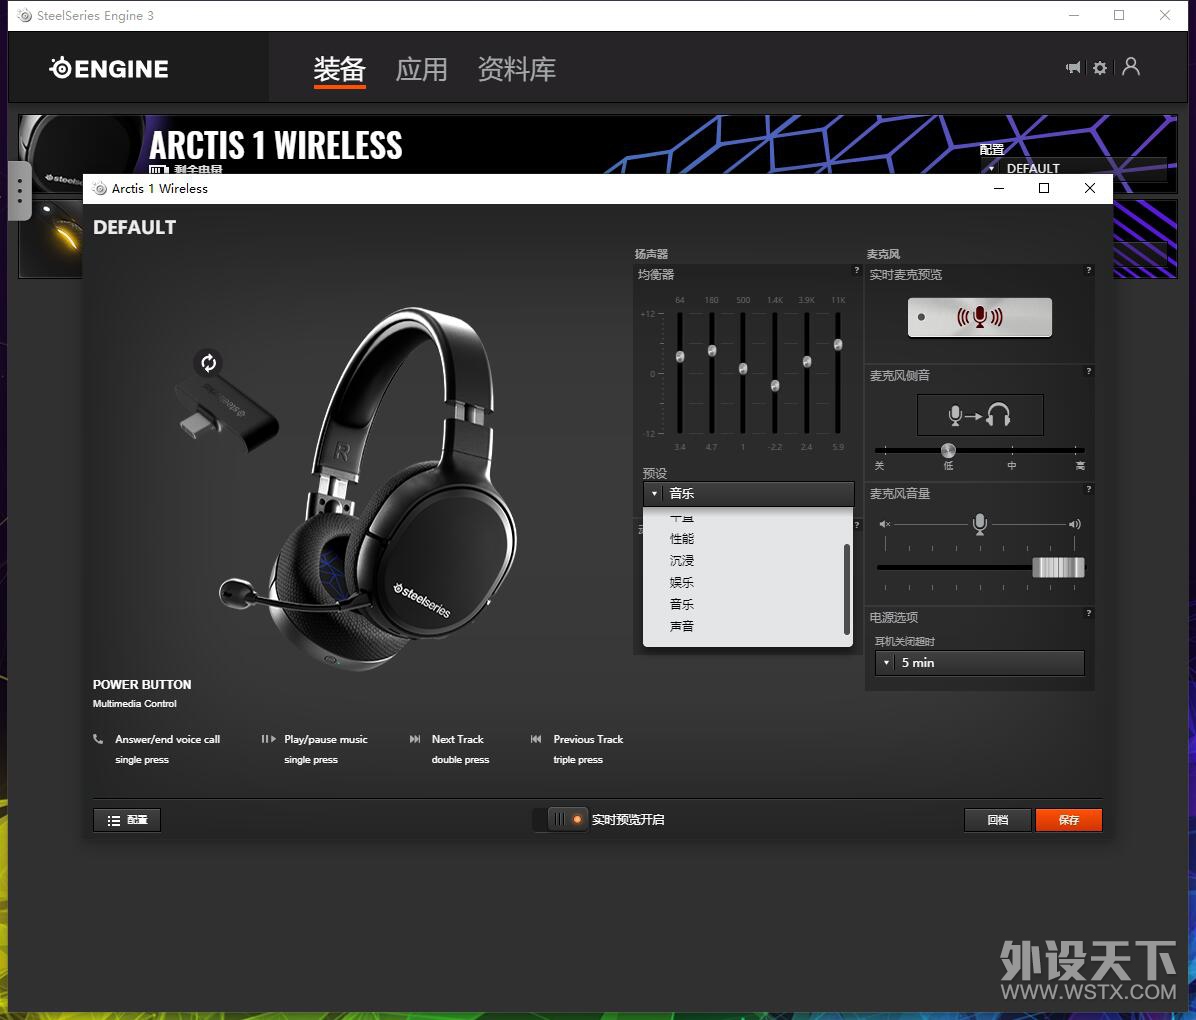Maximize the Arctis 1 Wireless window
The width and height of the screenshot is (1196, 1020).
(x=1044, y=188)
